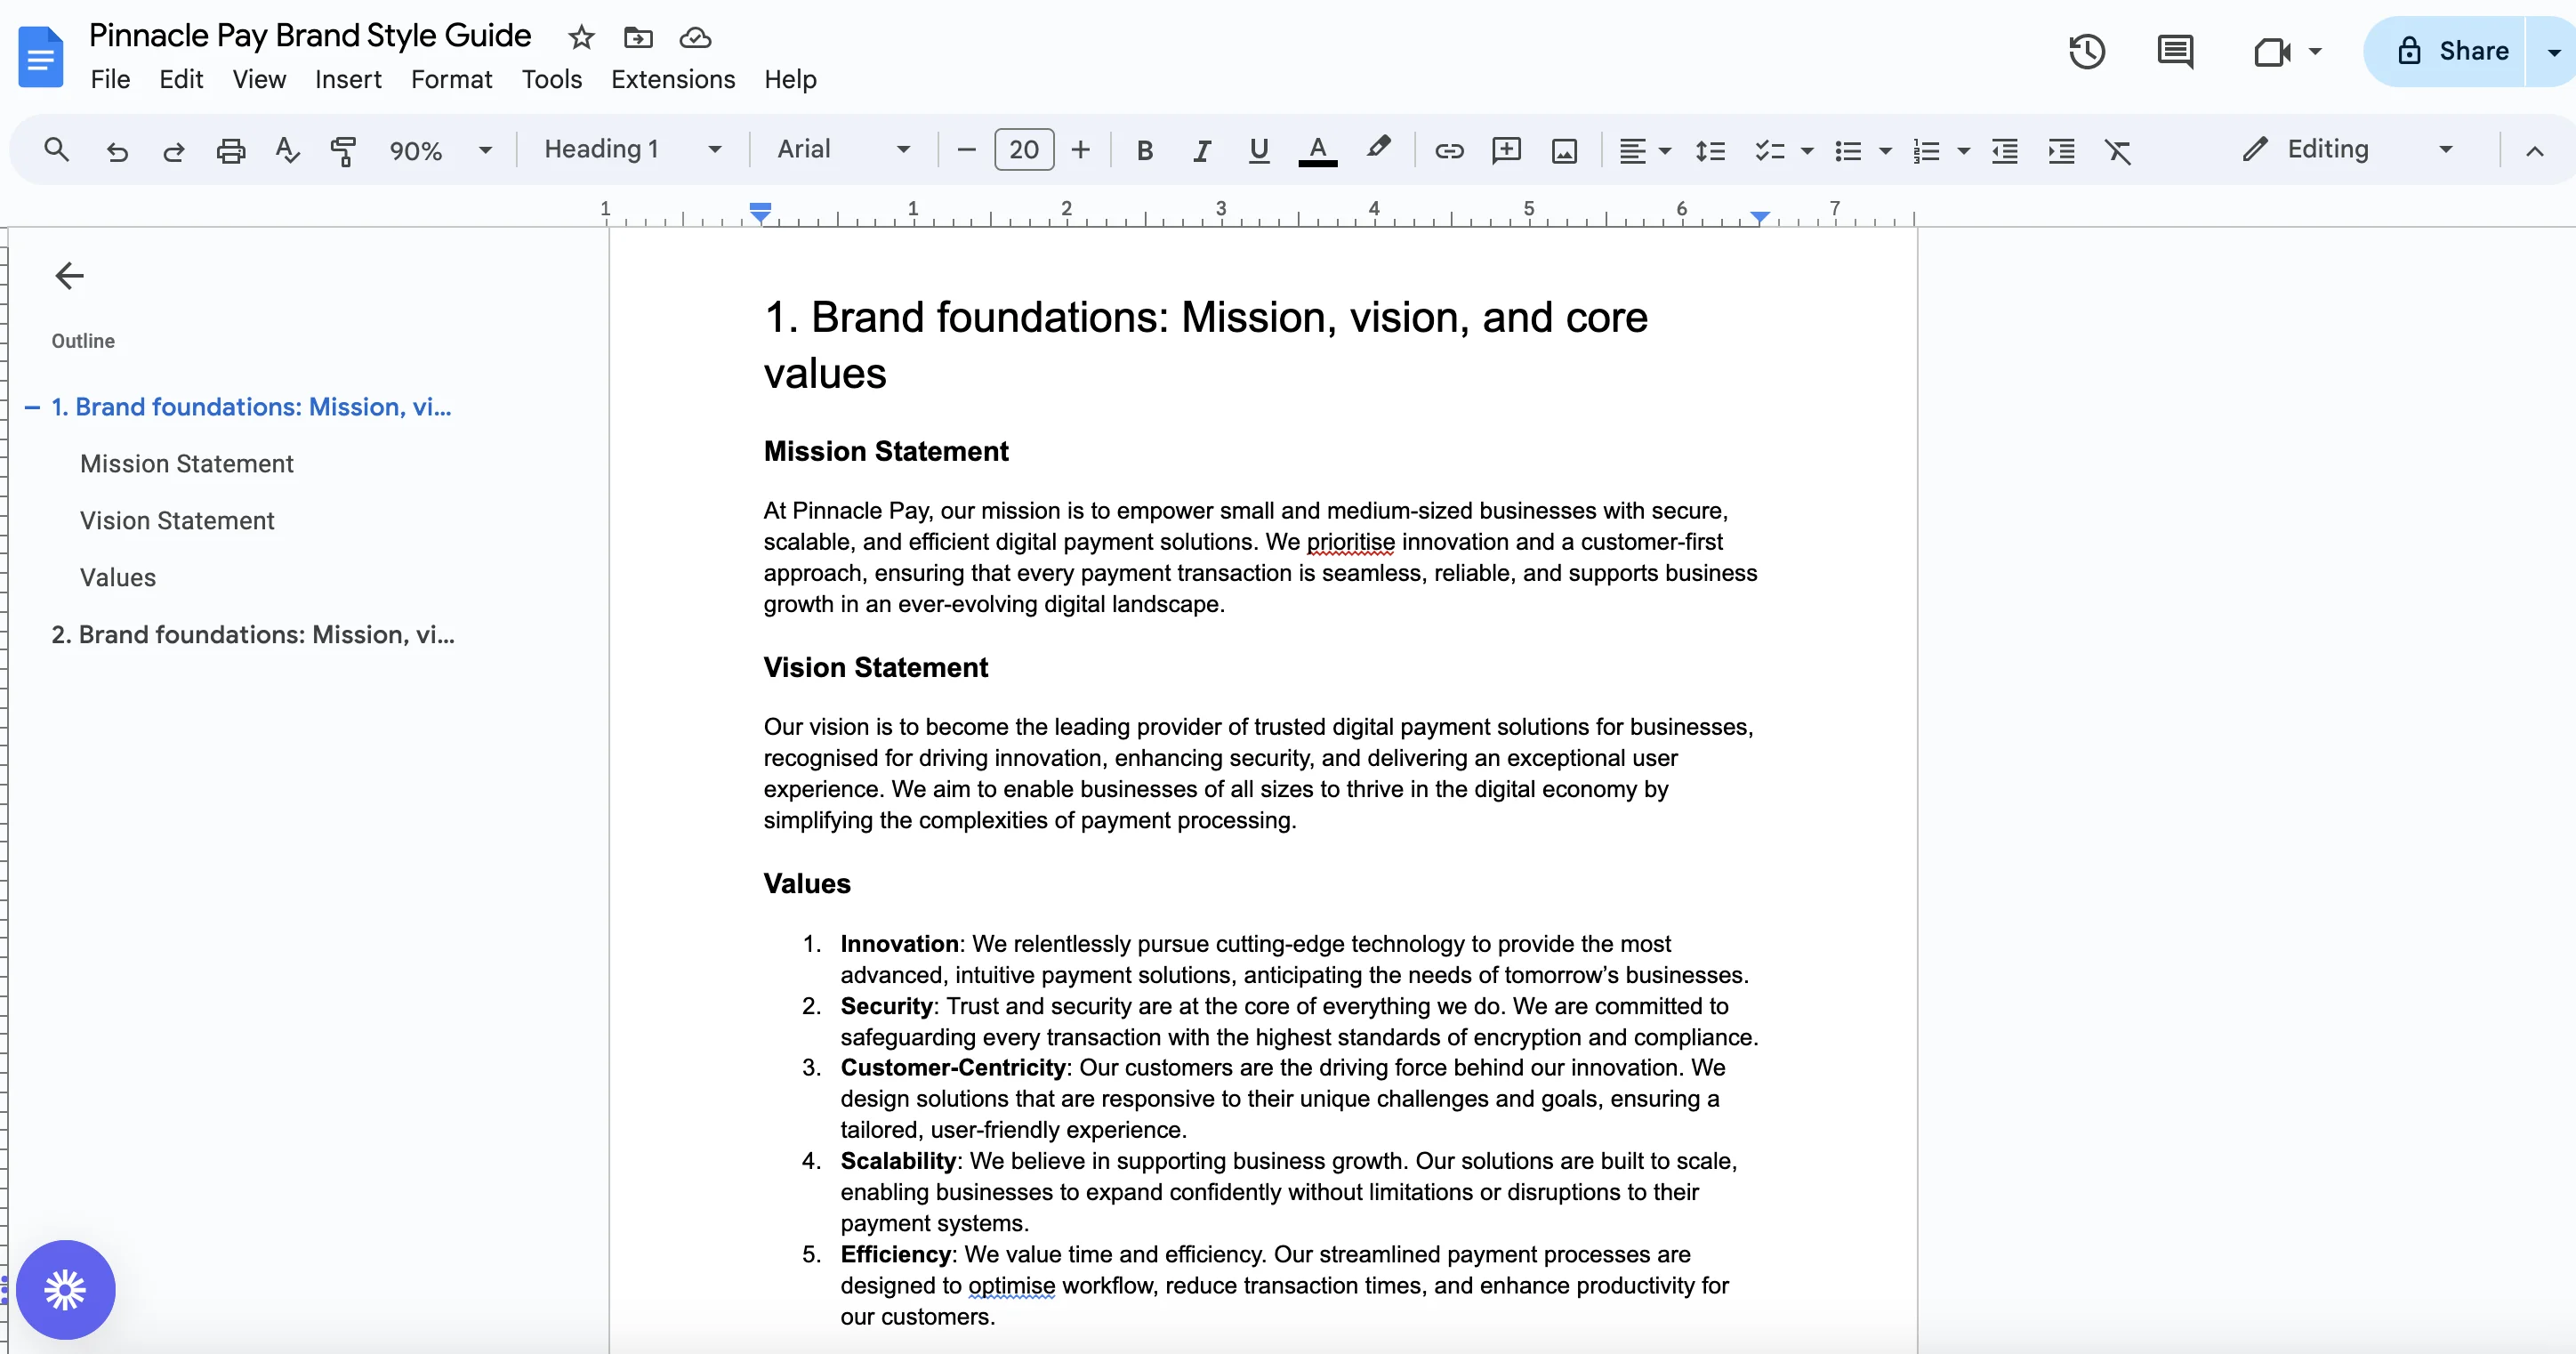This screenshot has width=2576, height=1354.
Task: Click the print icon in toolbar
Action: [x=231, y=150]
